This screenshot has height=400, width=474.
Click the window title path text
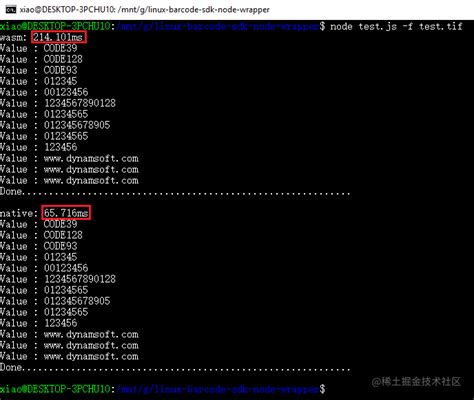tap(144, 9)
